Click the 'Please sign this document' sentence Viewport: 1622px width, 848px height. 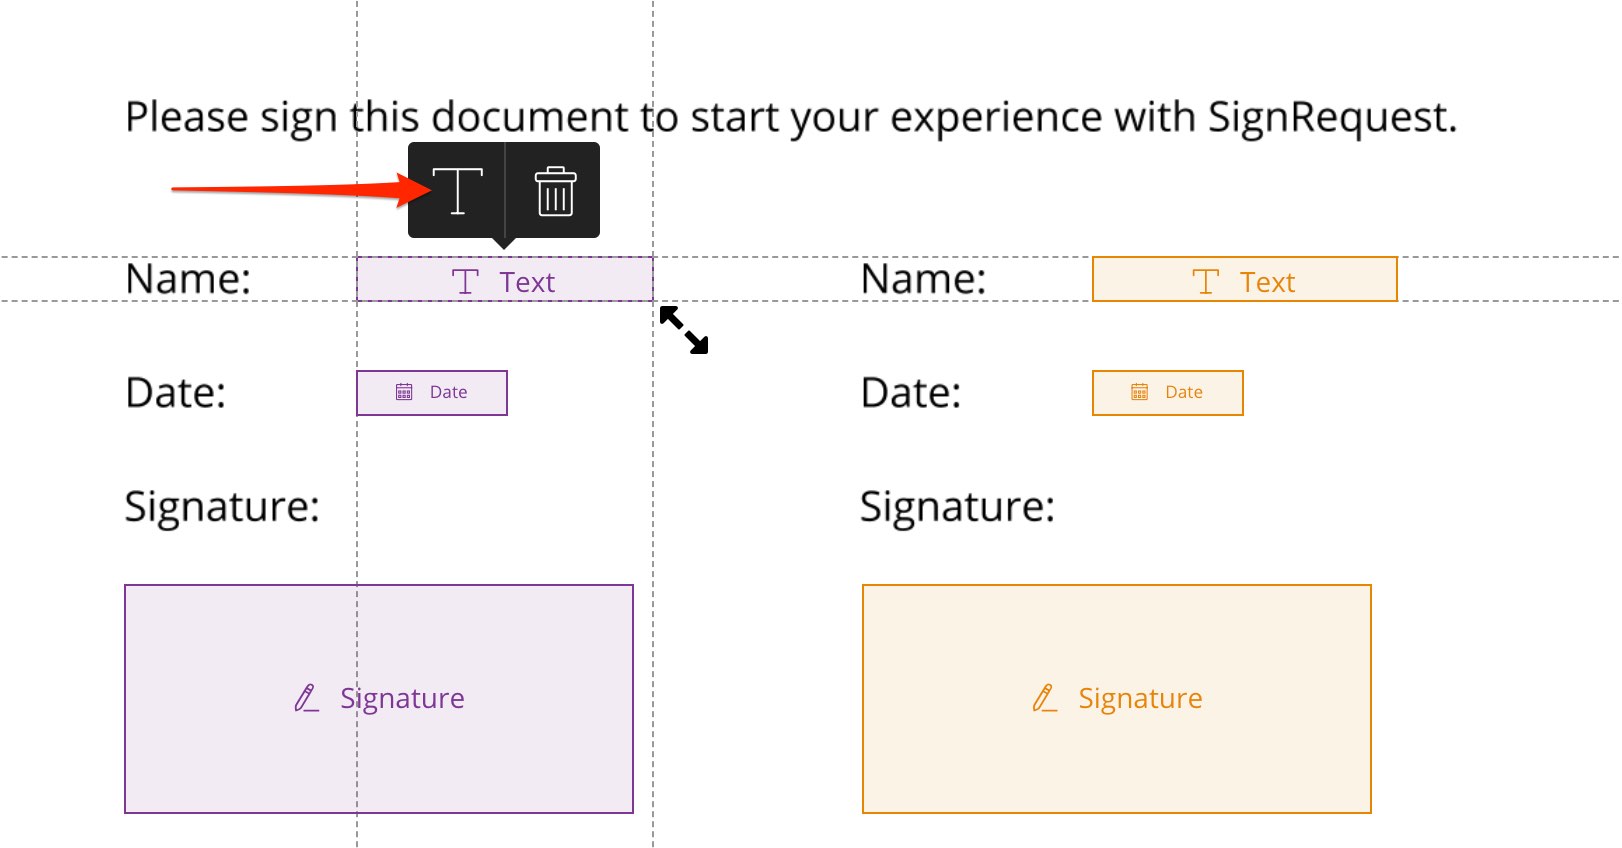click(791, 118)
